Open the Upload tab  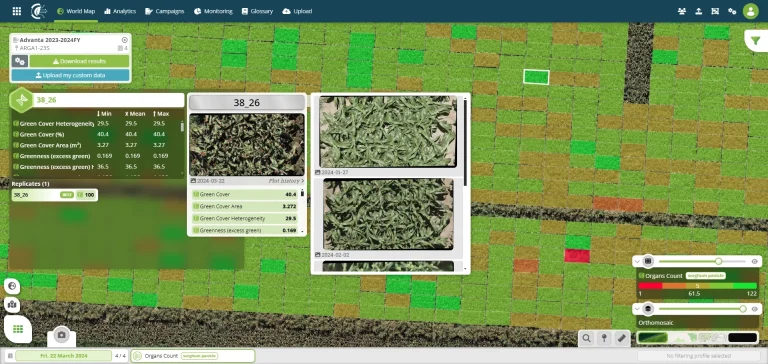point(297,11)
